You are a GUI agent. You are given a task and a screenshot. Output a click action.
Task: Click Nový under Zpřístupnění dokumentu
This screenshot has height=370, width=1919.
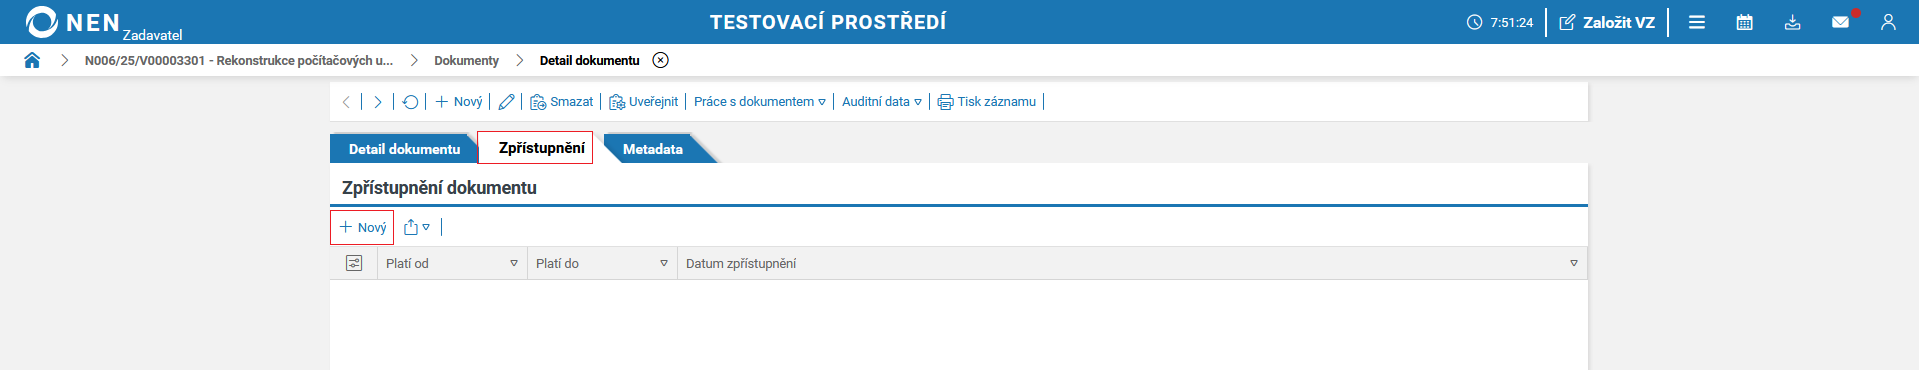pos(362,228)
